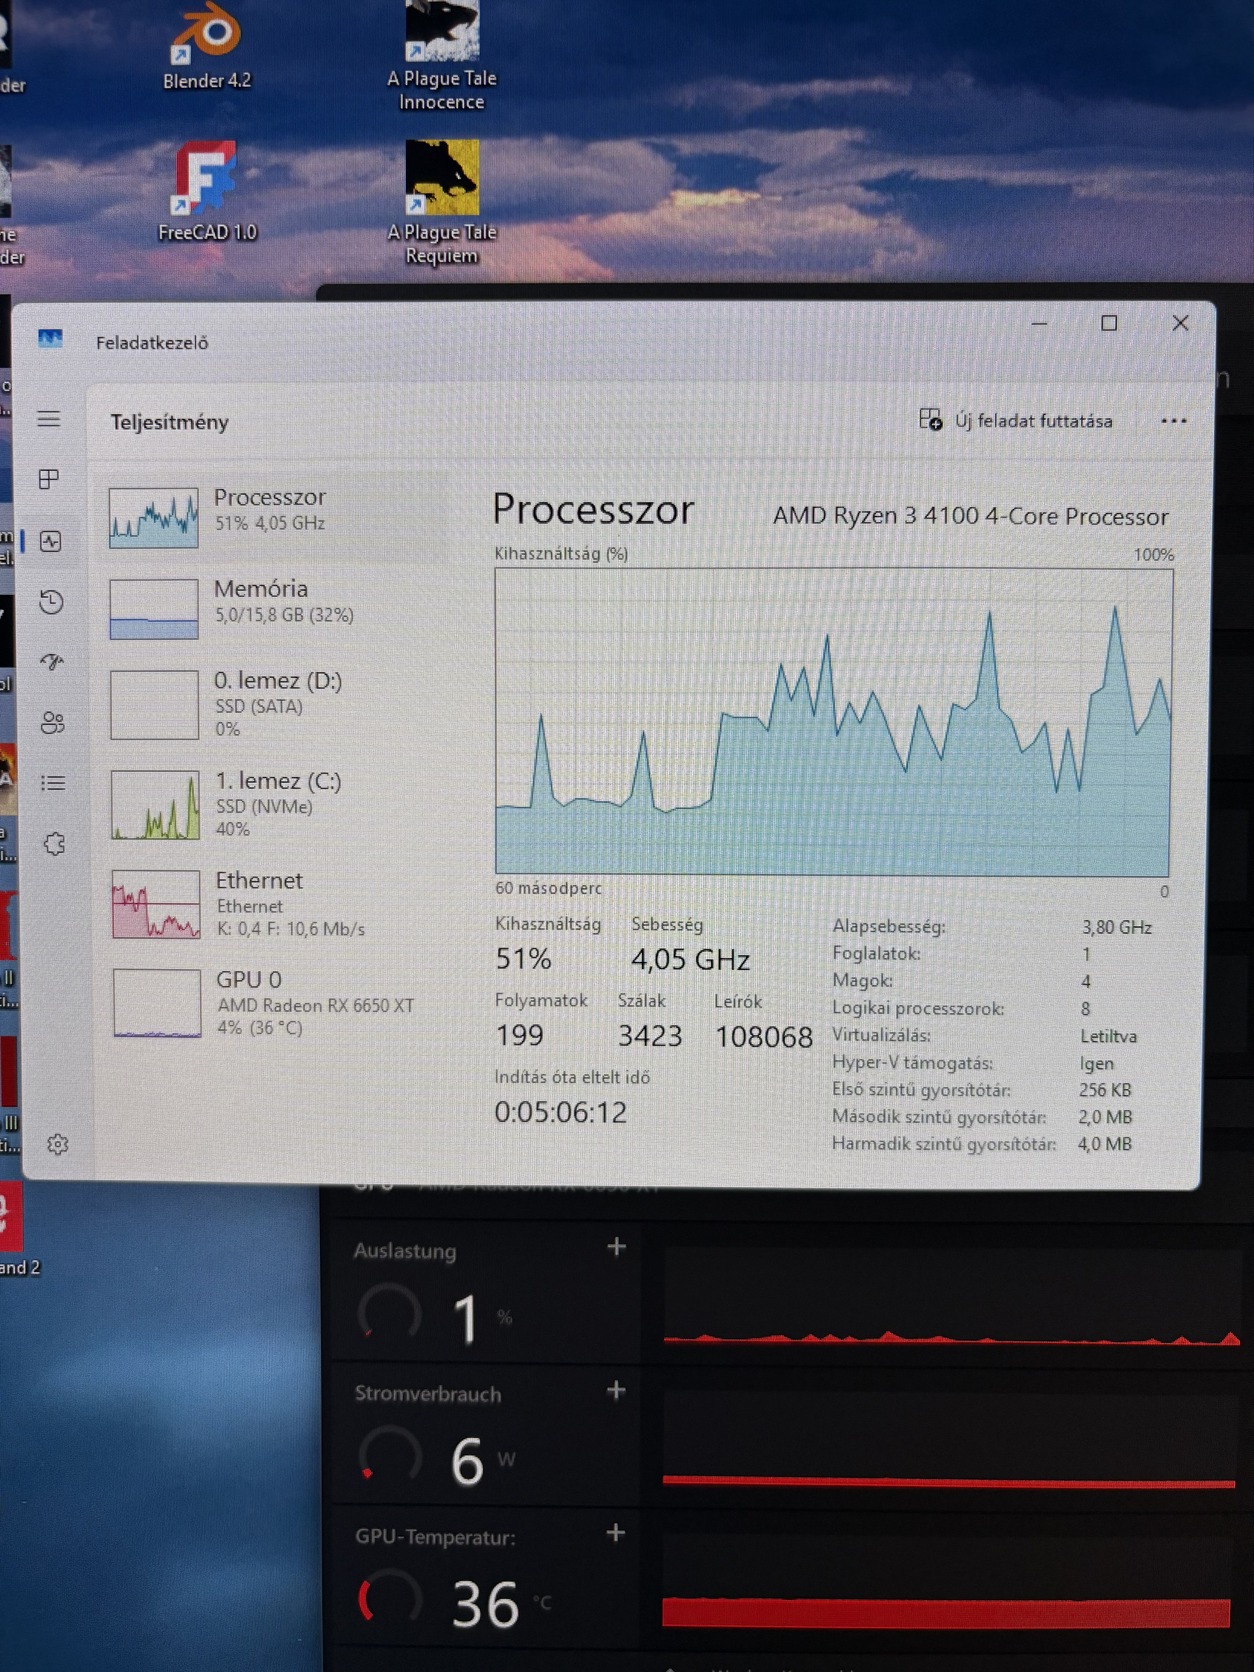The height and width of the screenshot is (1672, 1254).
Task: Click the 'AMD Ryzen 3 4100 4-Core Processor' label
Action: click(x=970, y=516)
